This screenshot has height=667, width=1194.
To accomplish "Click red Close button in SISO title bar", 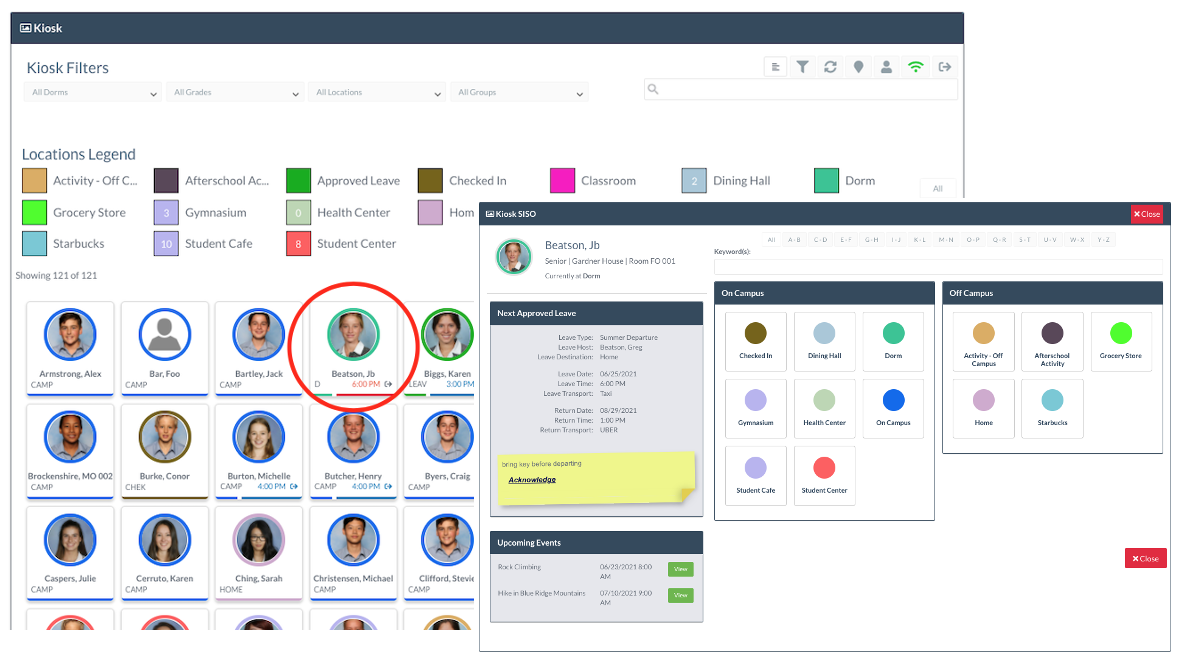I will pyautogui.click(x=1147, y=214).
